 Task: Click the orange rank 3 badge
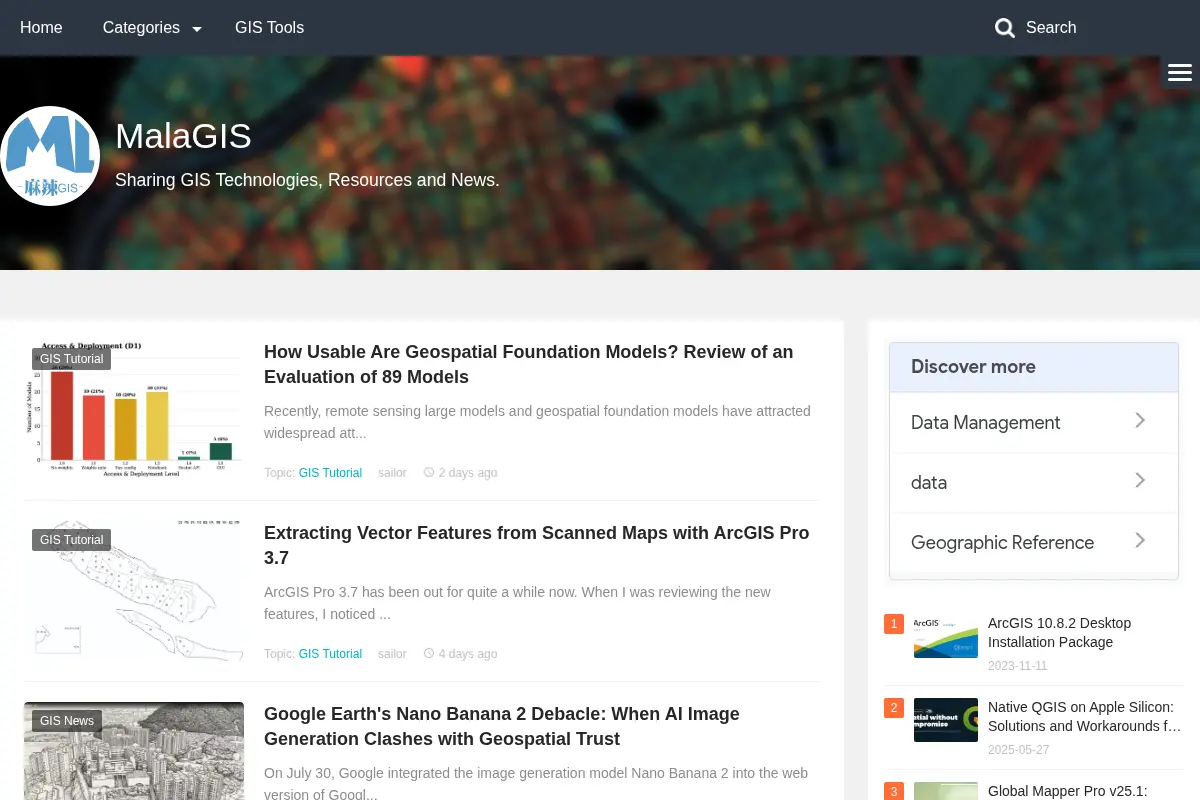894,791
